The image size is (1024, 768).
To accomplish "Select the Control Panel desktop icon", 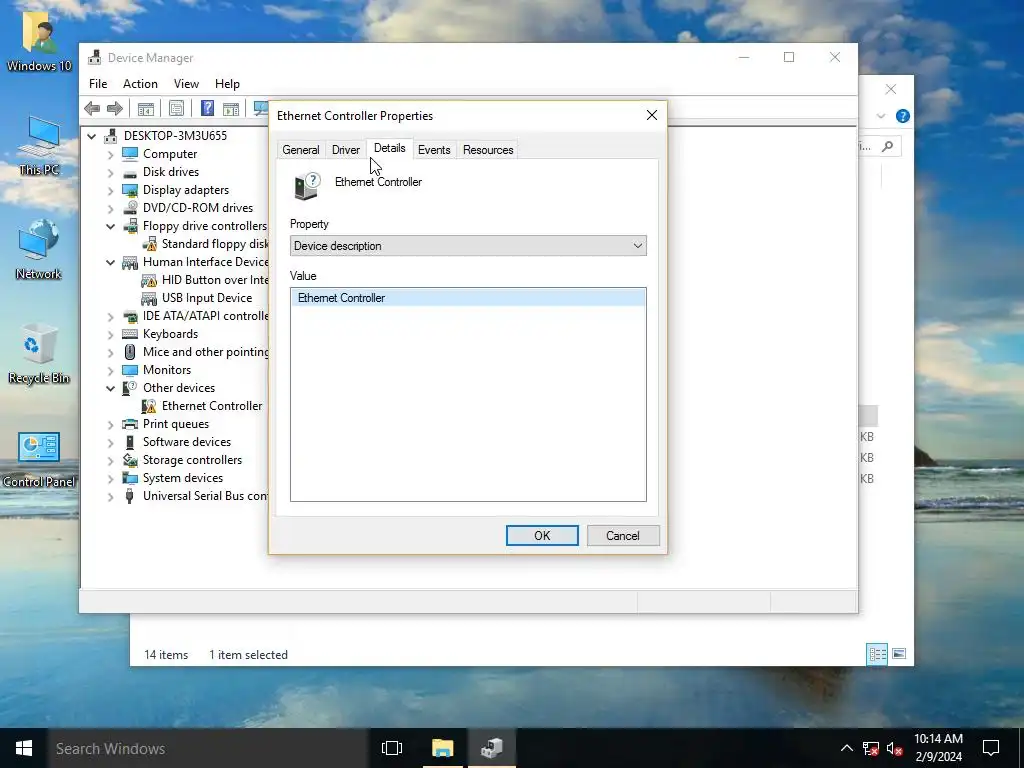I will click(39, 459).
